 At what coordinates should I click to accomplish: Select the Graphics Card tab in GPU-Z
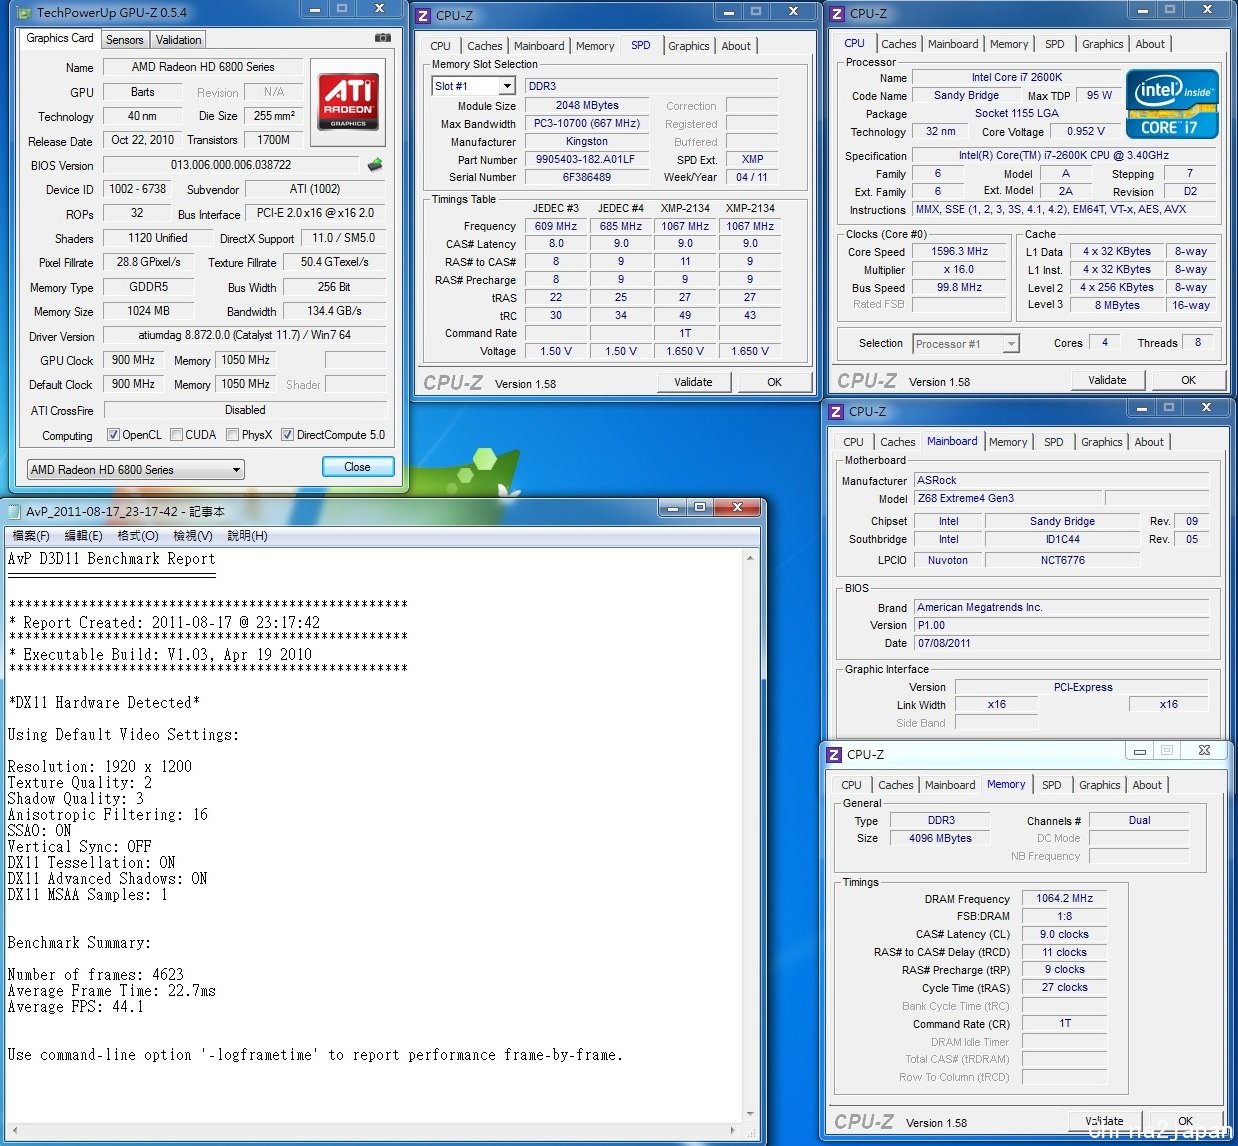point(60,38)
